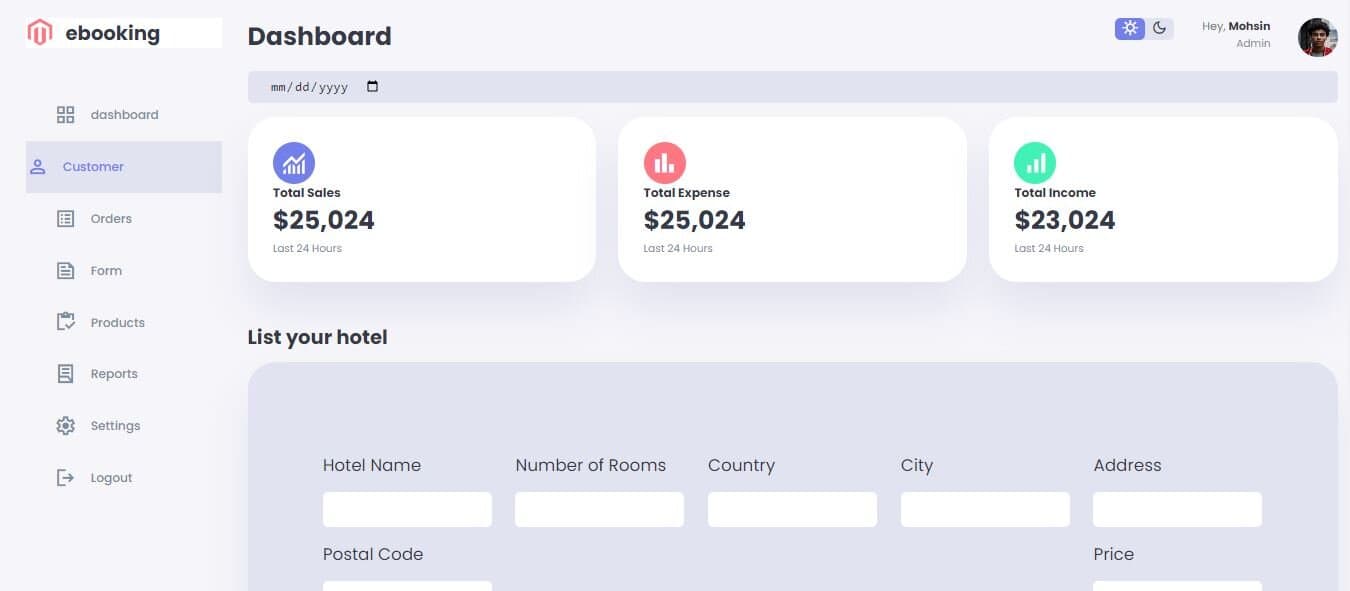Click the Hotel Name input field
1350x591 pixels.
[407, 509]
